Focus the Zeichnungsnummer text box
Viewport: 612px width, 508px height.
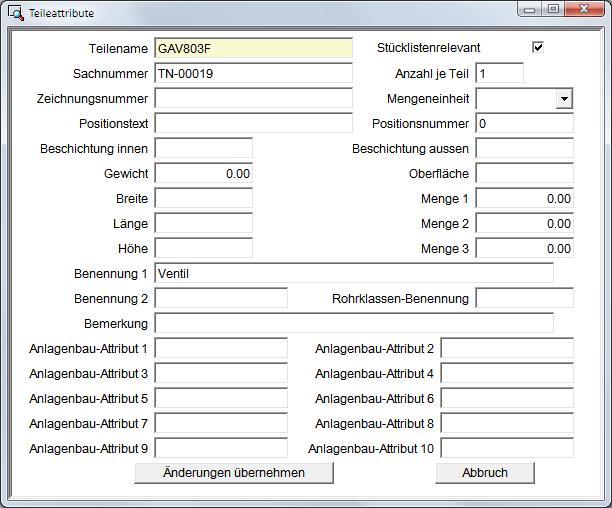pos(253,98)
